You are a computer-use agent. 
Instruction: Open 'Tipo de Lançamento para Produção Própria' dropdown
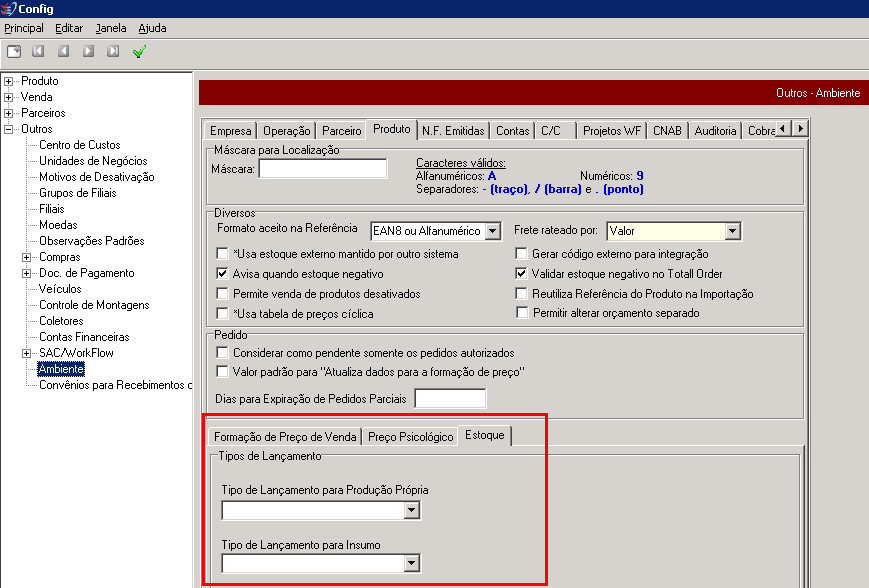click(x=411, y=510)
